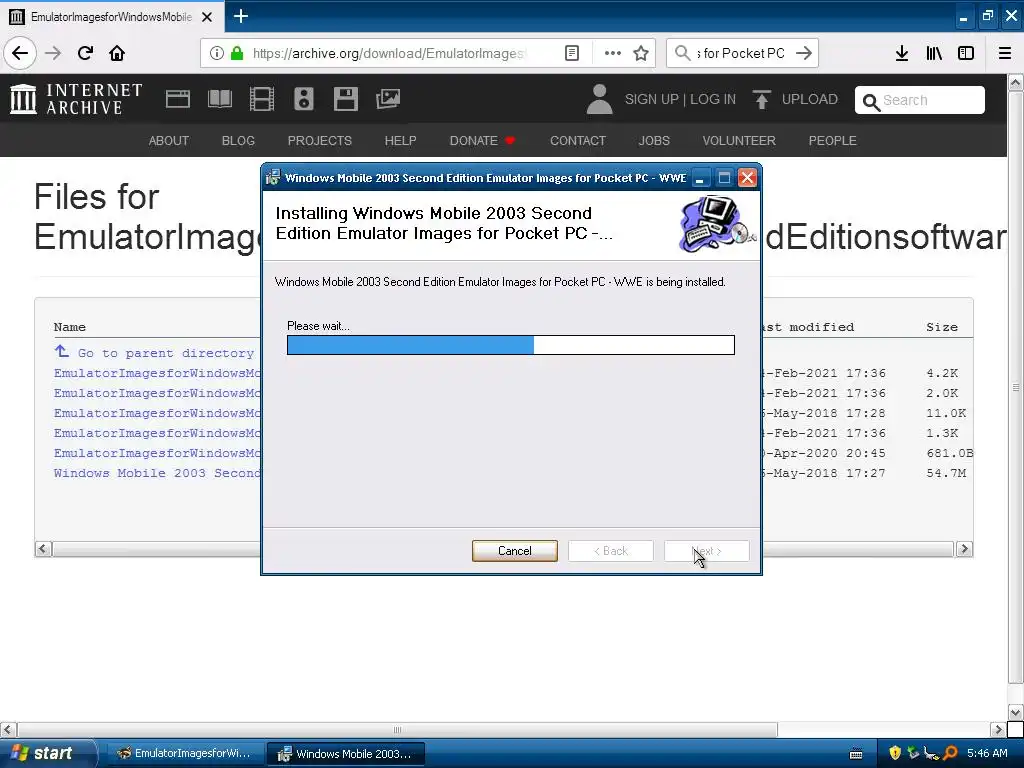The image size is (1024, 768).
Task: Switch to Windows Mobile 2003 taskbar item
Action: [x=346, y=753]
